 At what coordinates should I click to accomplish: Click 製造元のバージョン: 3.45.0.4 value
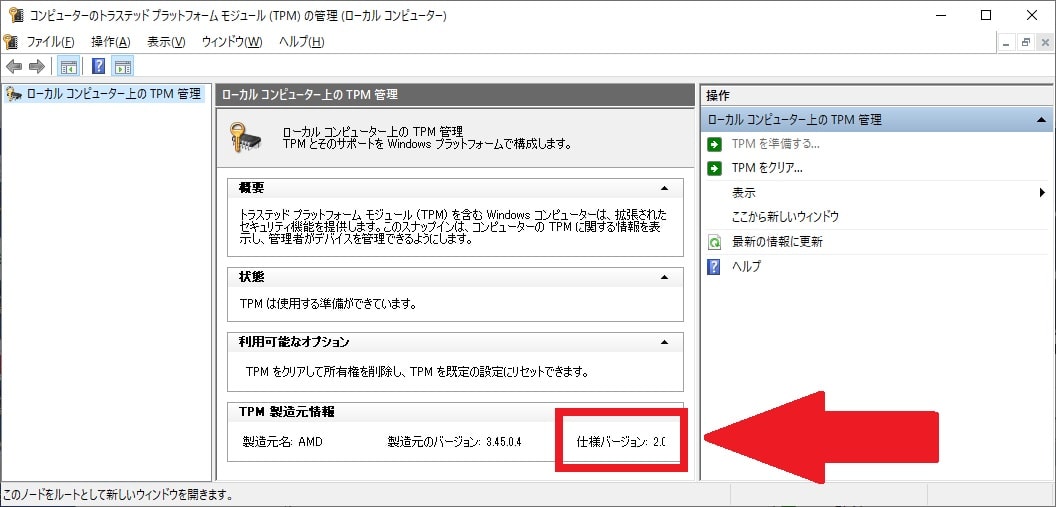pyautogui.click(x=455, y=442)
